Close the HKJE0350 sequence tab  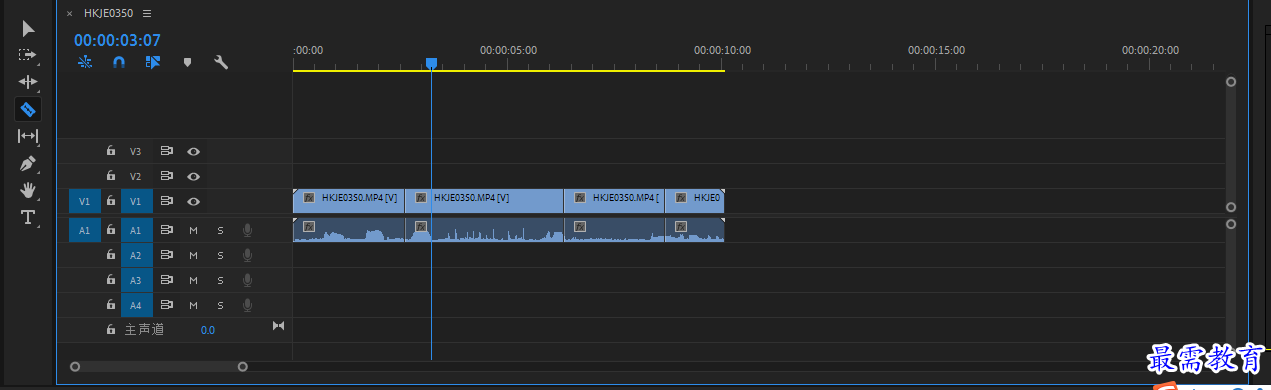[x=69, y=14]
